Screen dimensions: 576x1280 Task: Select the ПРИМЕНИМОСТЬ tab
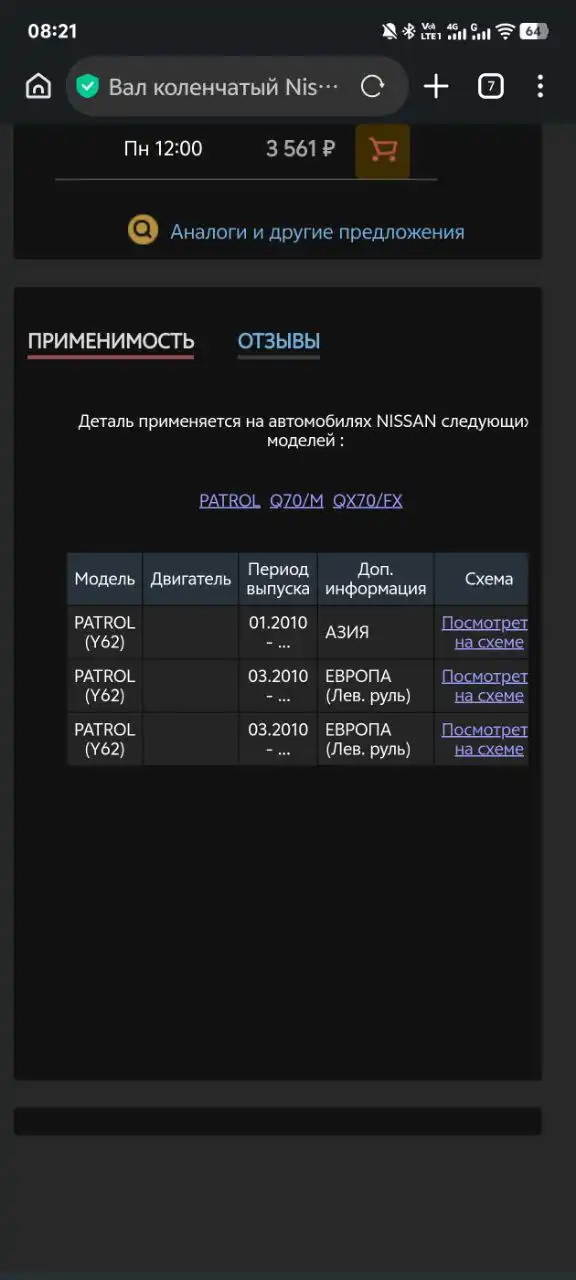110,340
